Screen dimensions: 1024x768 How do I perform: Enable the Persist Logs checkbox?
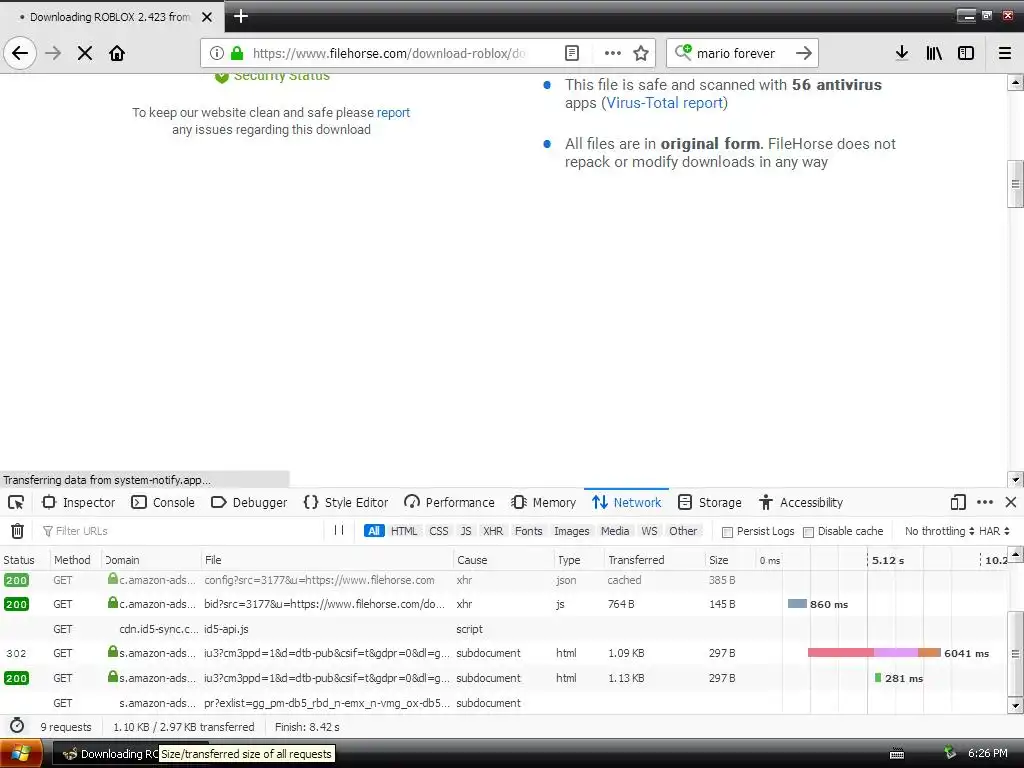[727, 532]
